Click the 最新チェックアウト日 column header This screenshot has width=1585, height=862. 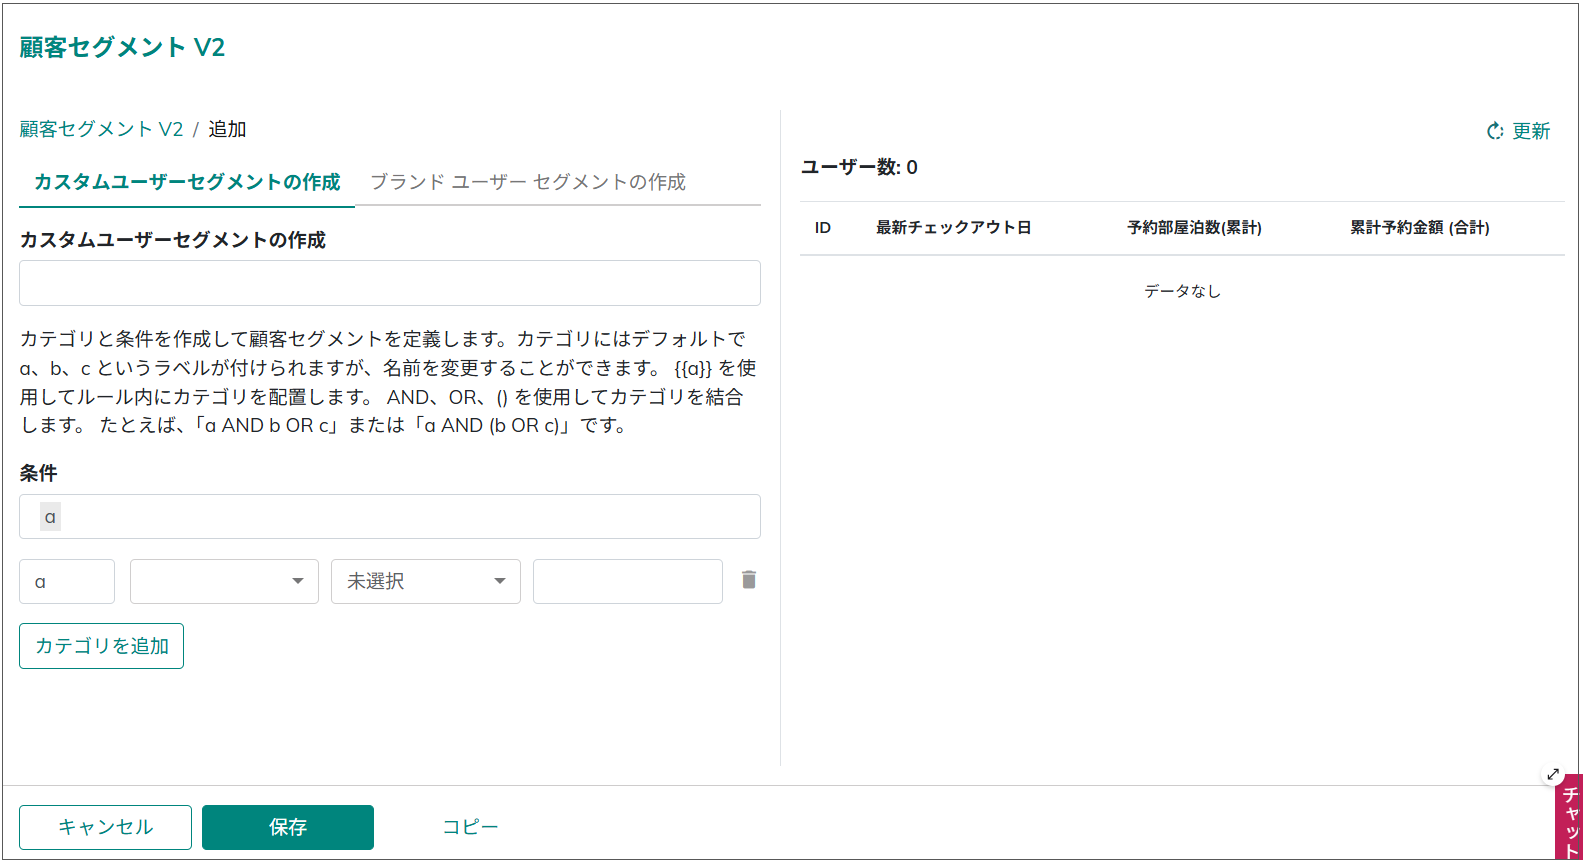pyautogui.click(x=953, y=228)
